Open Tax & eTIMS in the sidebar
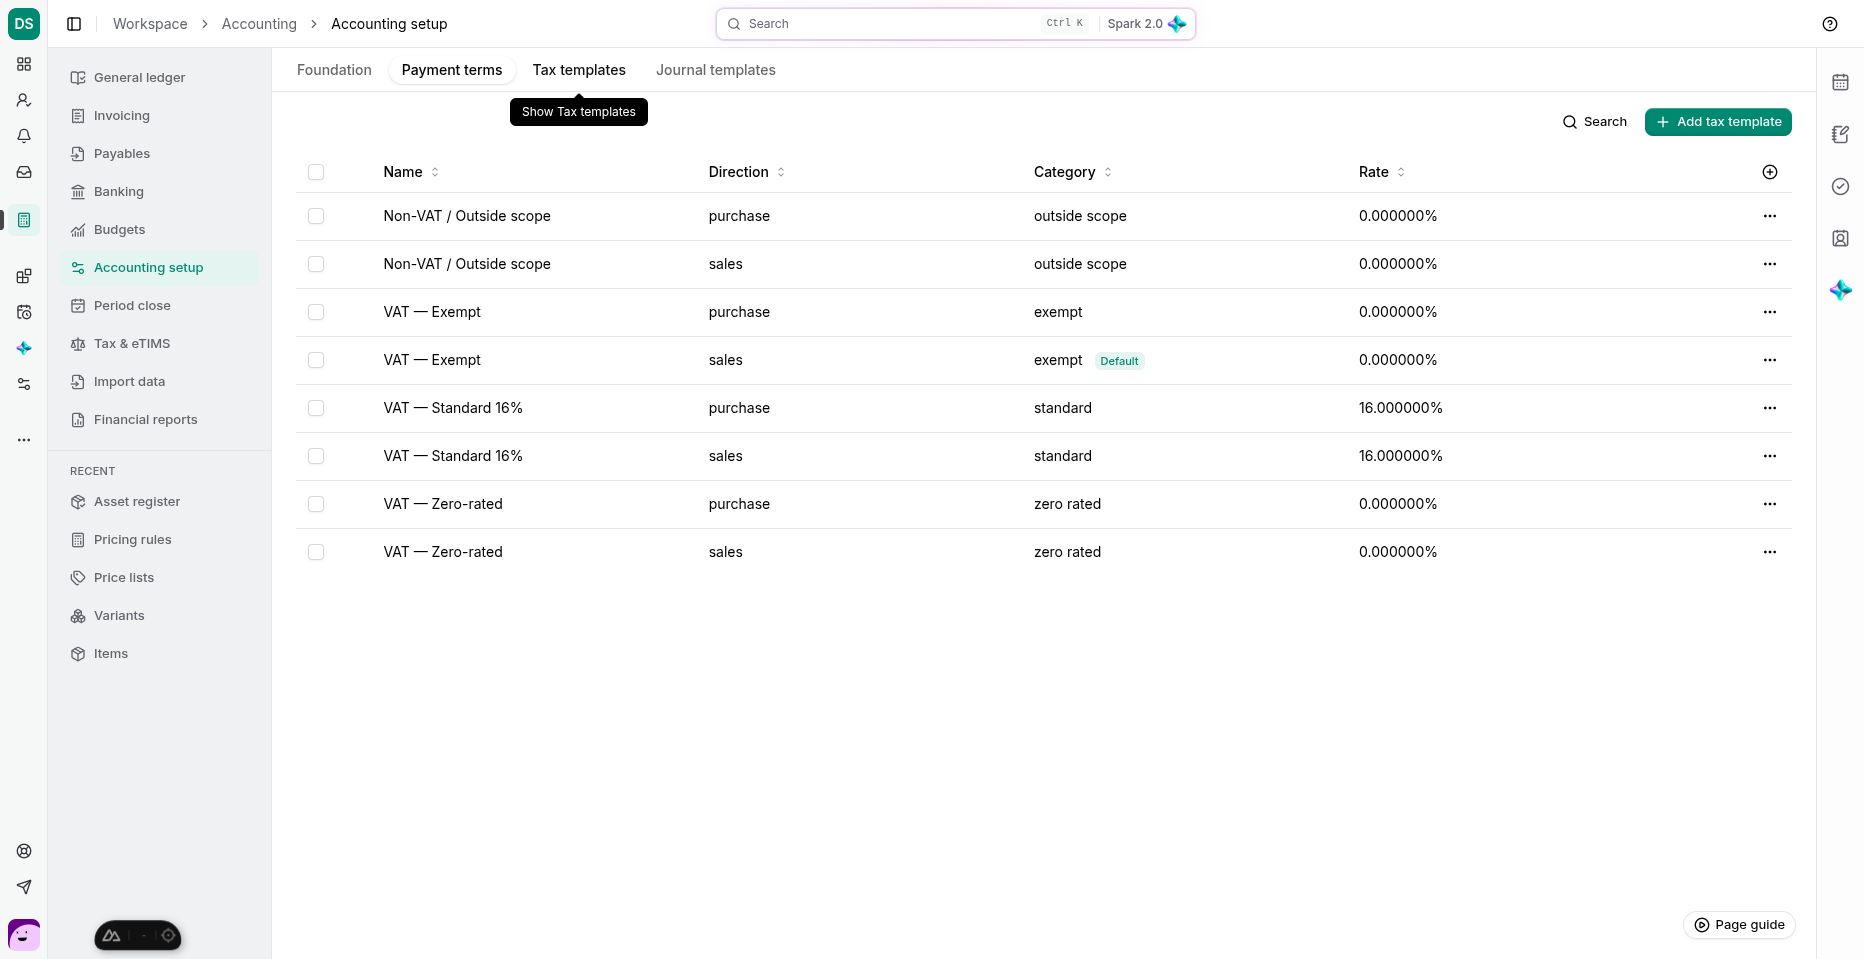This screenshot has width=1864, height=959. (x=159, y=344)
